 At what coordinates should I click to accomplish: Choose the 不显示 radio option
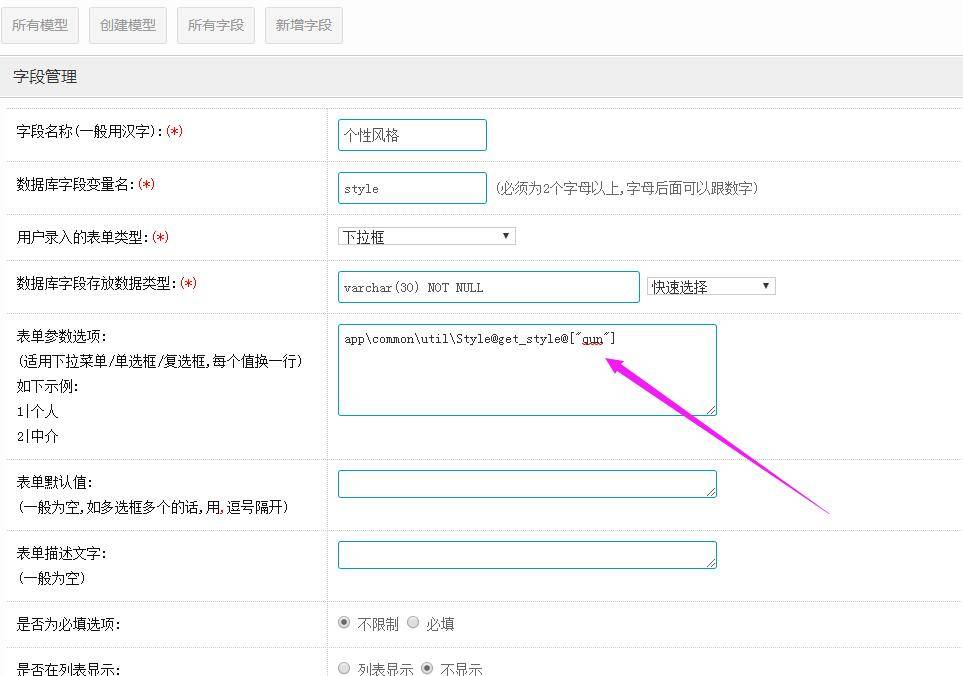427,668
